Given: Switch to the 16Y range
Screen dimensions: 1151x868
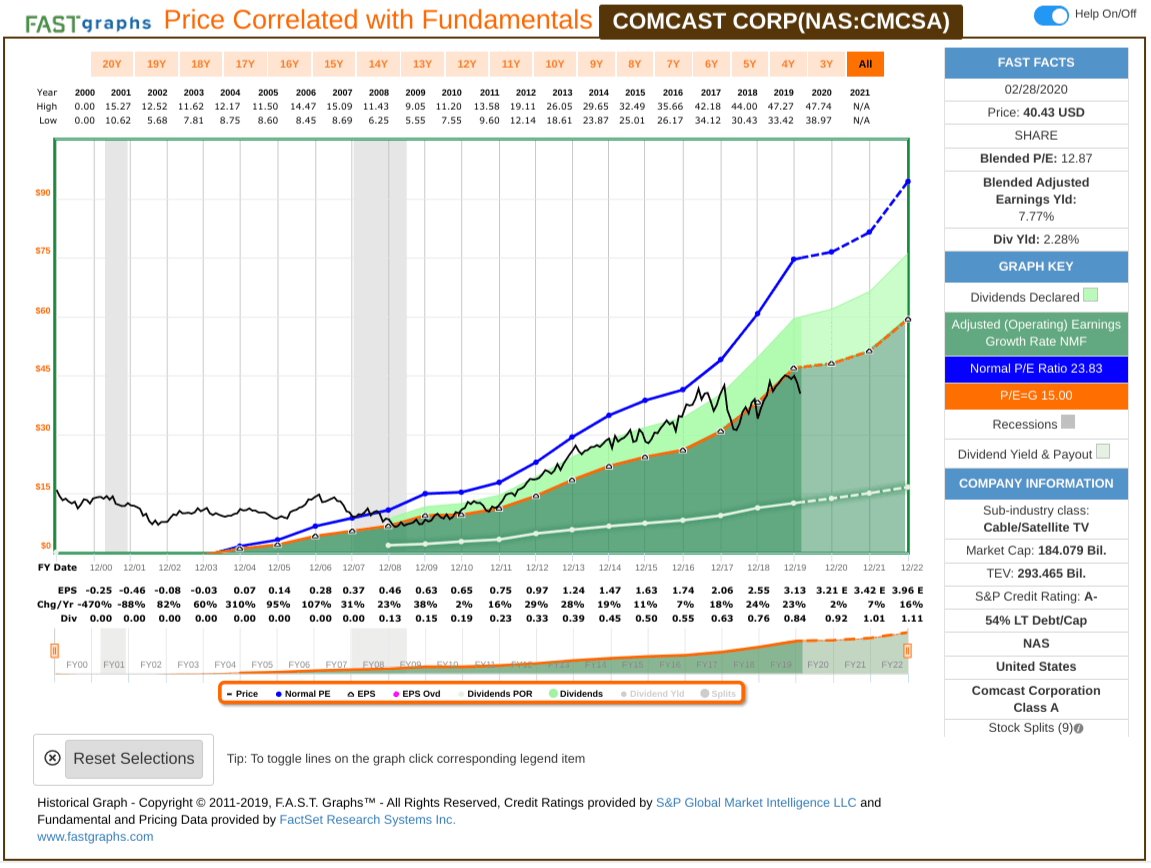Looking at the screenshot, I should tap(289, 64).
